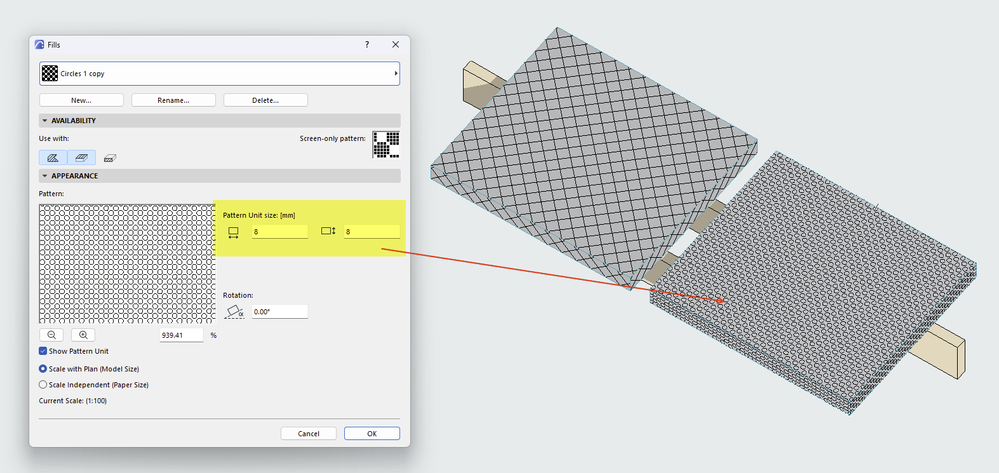Viewport: 999px width, 473px height.
Task: Click the pattern unit width field
Action: coord(280,232)
